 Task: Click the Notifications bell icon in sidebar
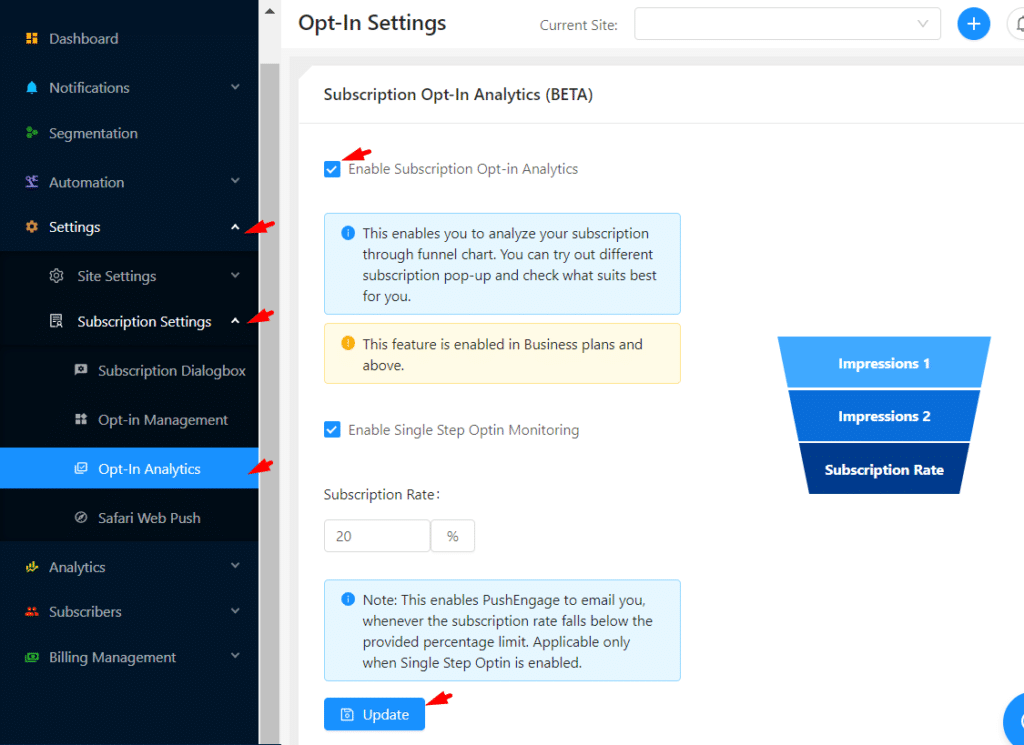(x=31, y=87)
